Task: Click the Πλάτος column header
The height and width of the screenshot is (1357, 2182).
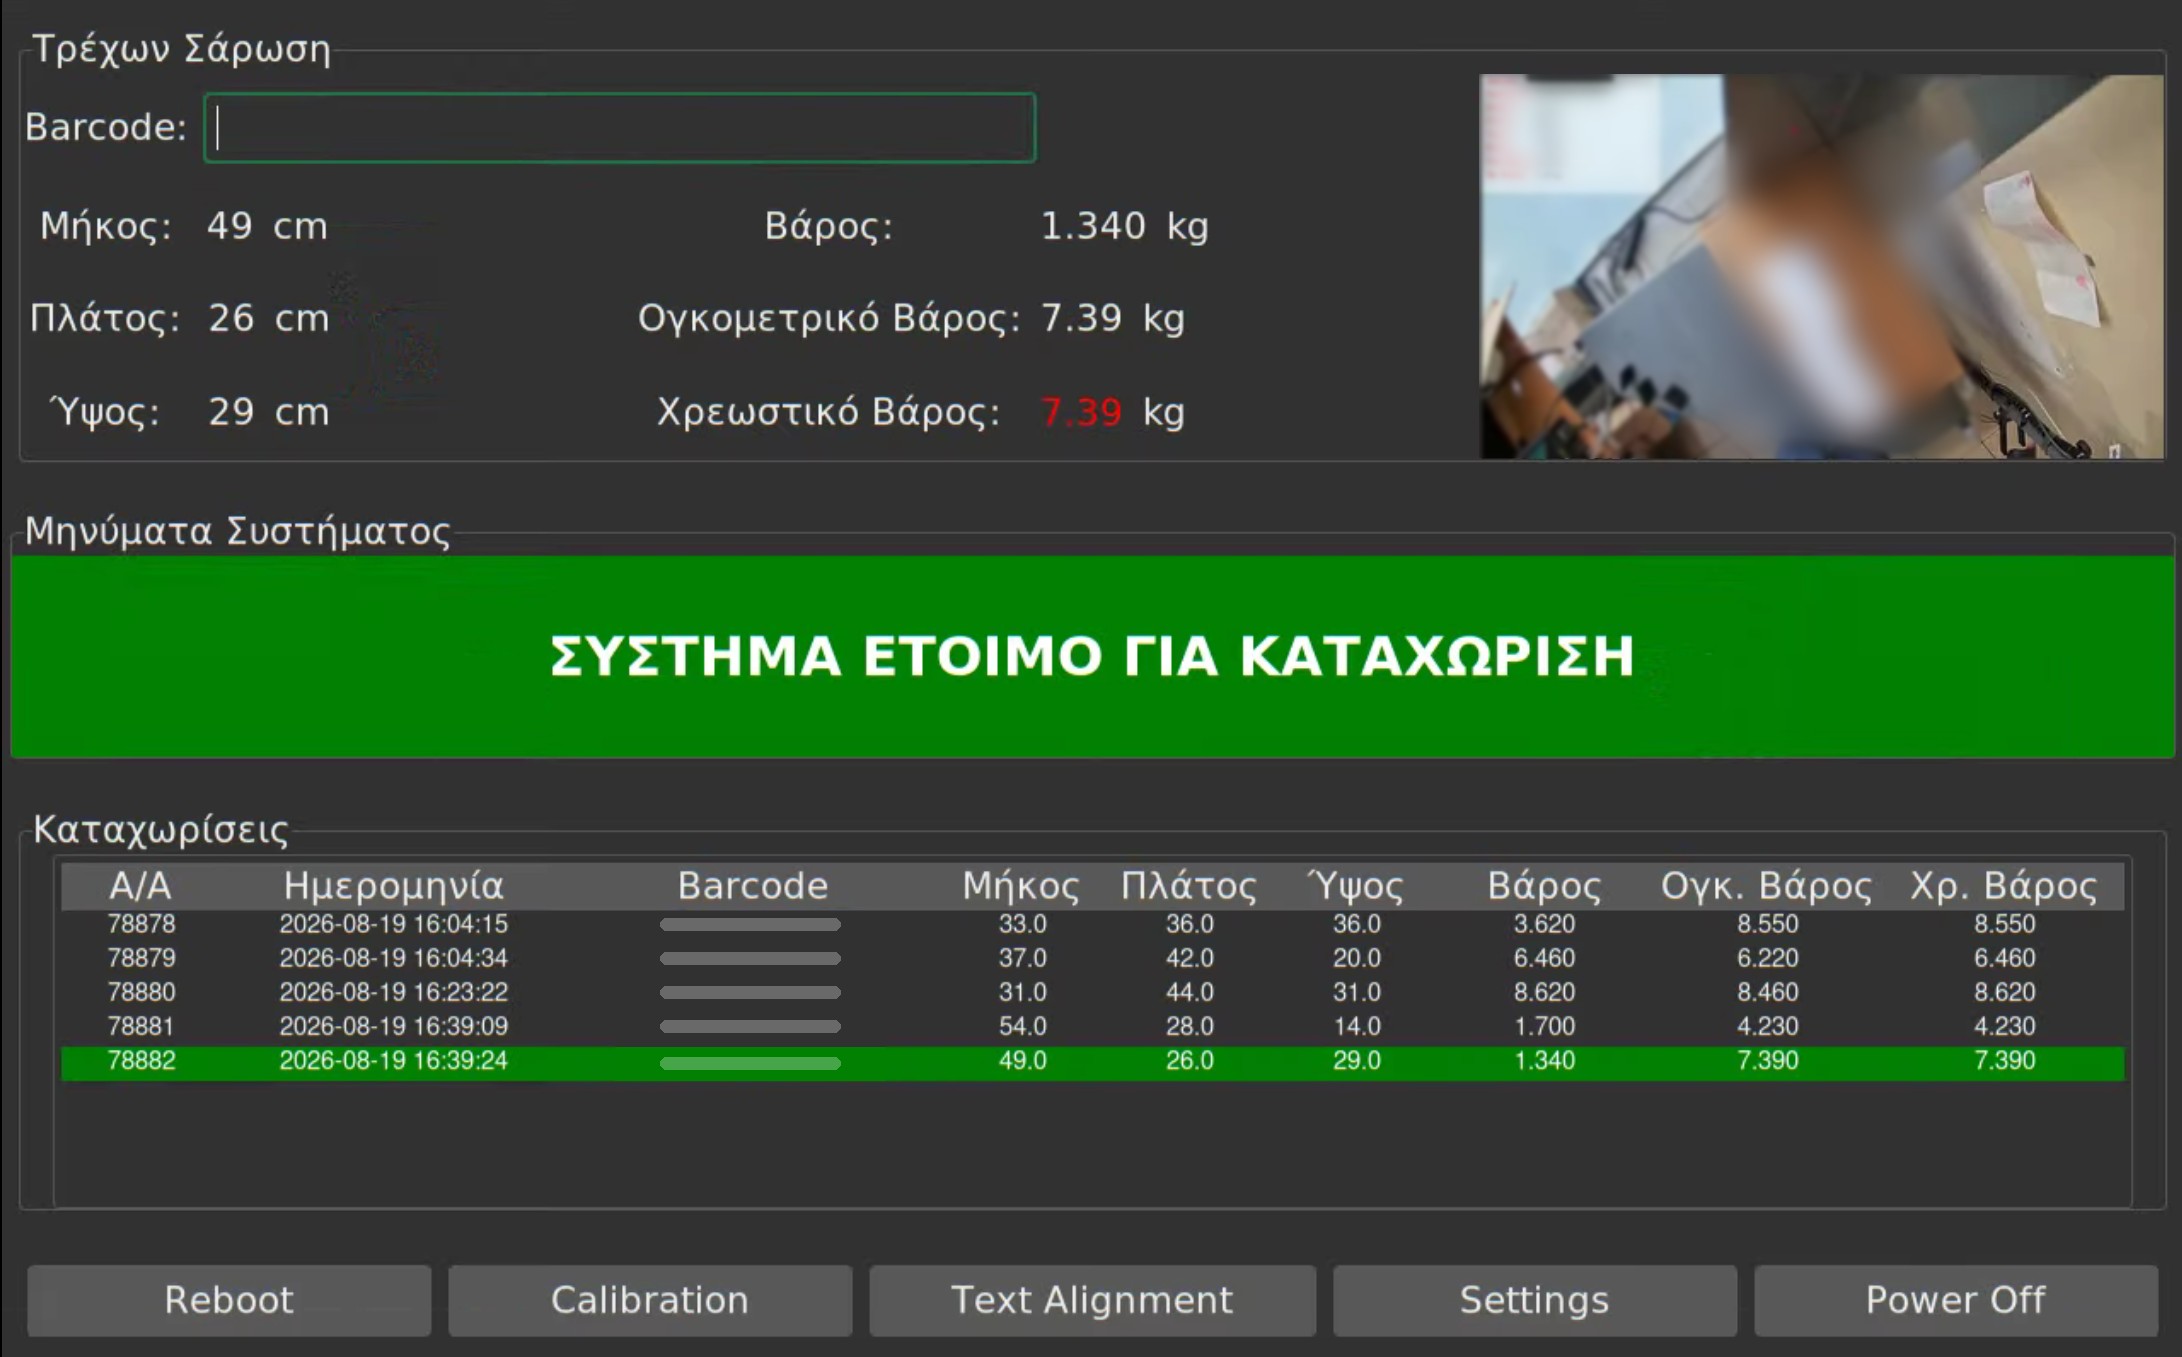Action: pyautogui.click(x=1189, y=886)
